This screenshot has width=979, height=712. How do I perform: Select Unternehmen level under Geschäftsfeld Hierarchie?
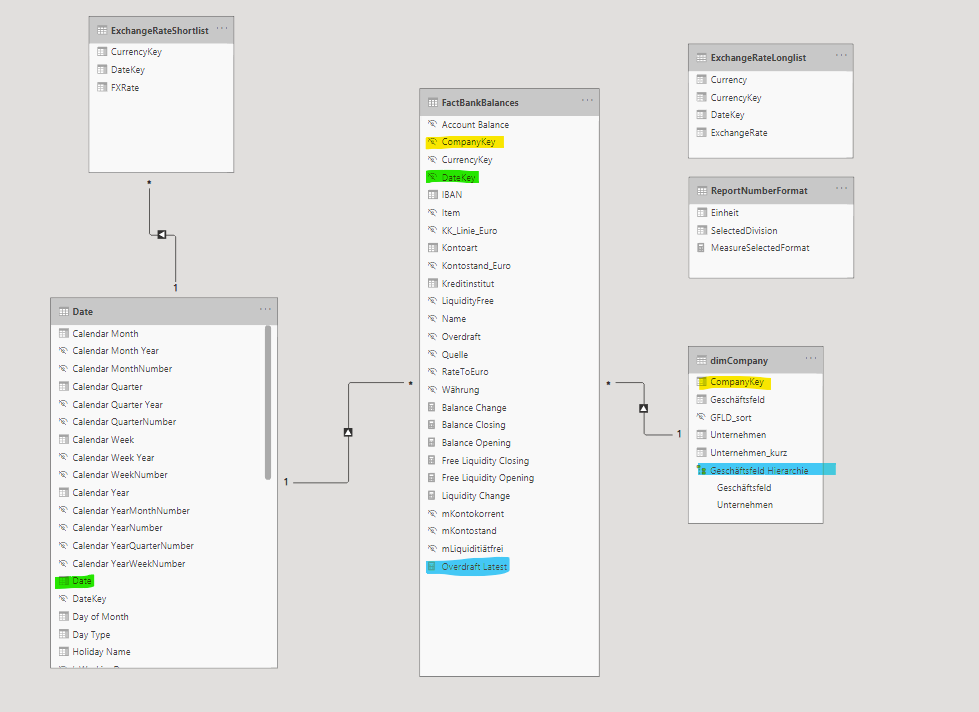click(x=745, y=505)
